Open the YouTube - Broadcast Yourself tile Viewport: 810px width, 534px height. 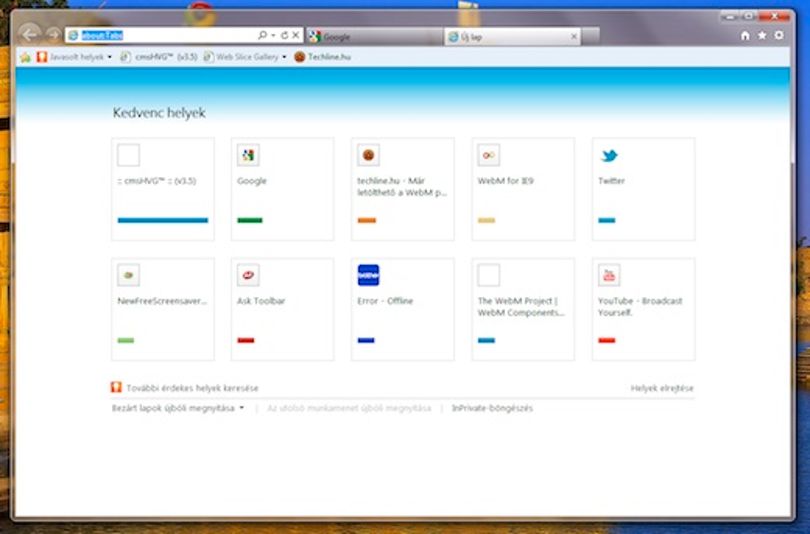tap(643, 309)
